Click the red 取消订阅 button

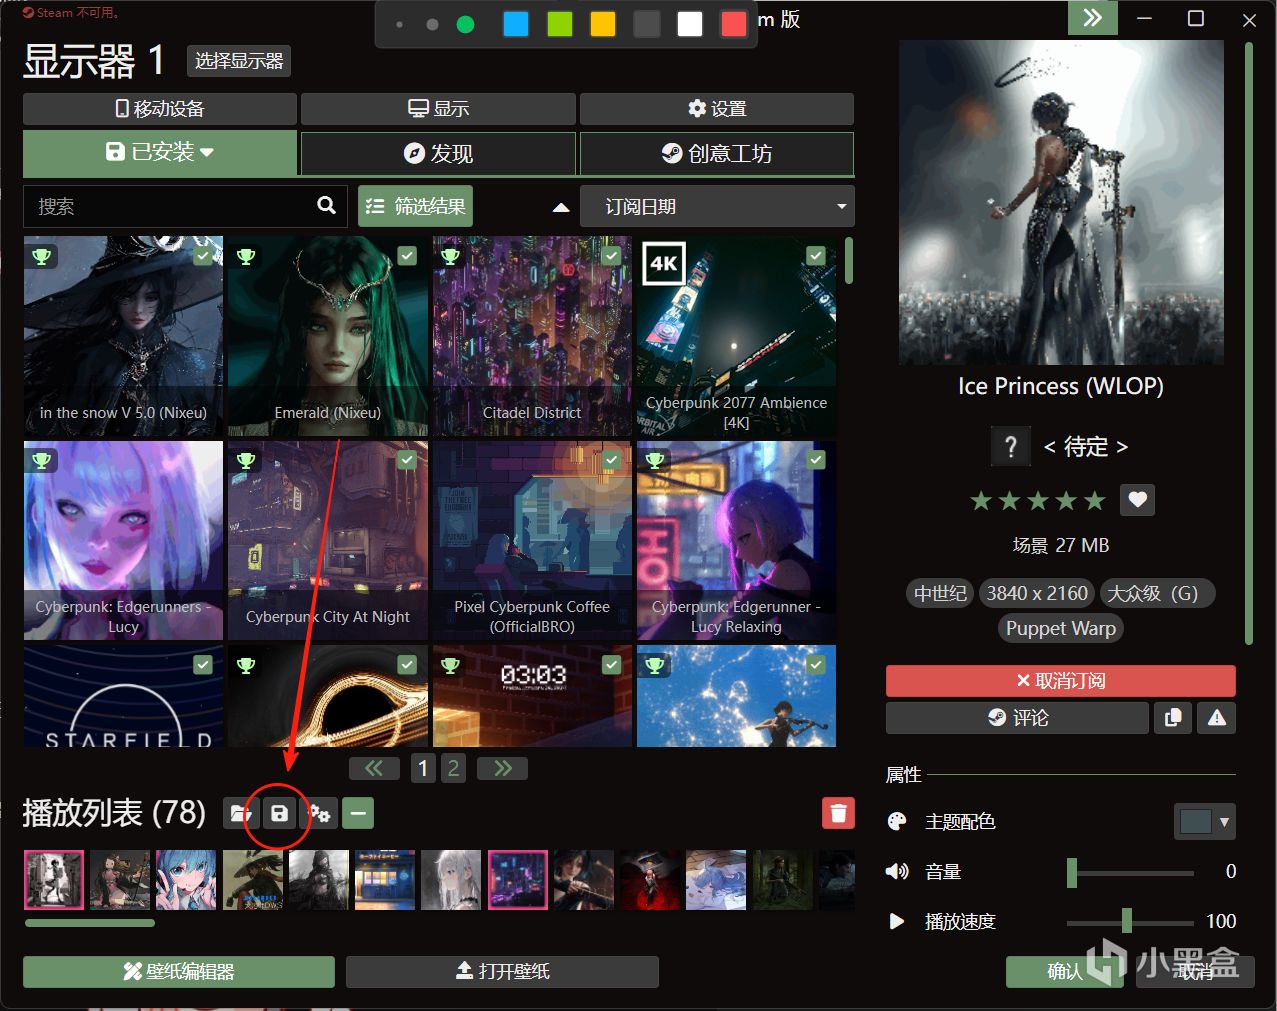point(1061,680)
